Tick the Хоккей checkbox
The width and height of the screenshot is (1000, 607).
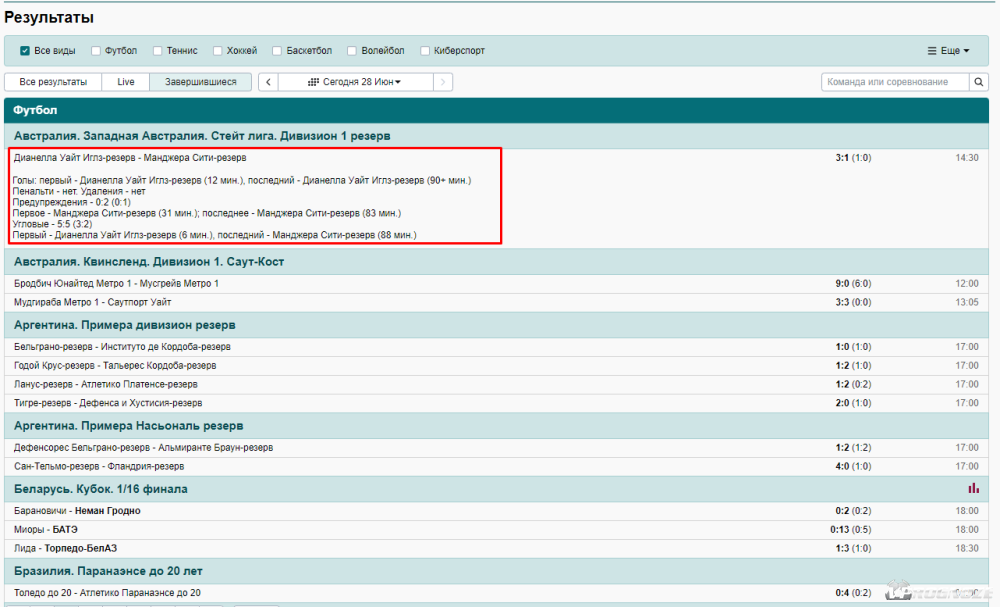(218, 51)
